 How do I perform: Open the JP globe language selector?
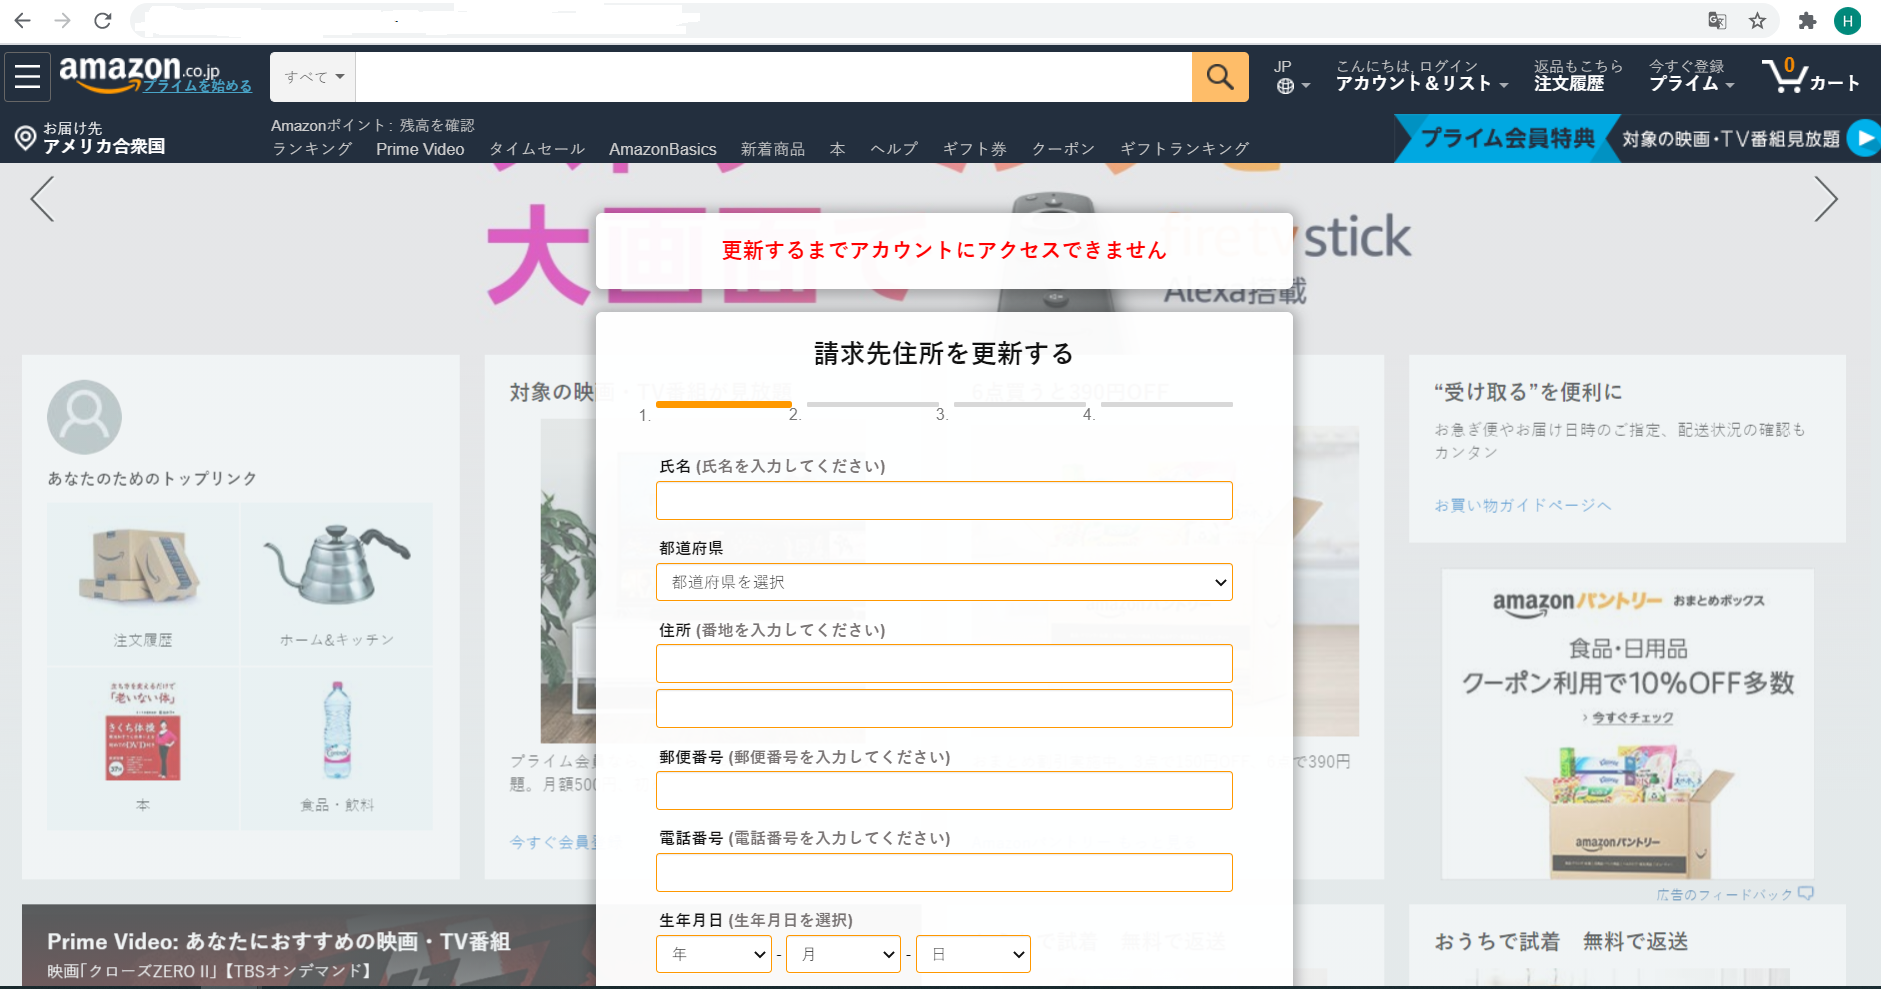pos(1291,77)
